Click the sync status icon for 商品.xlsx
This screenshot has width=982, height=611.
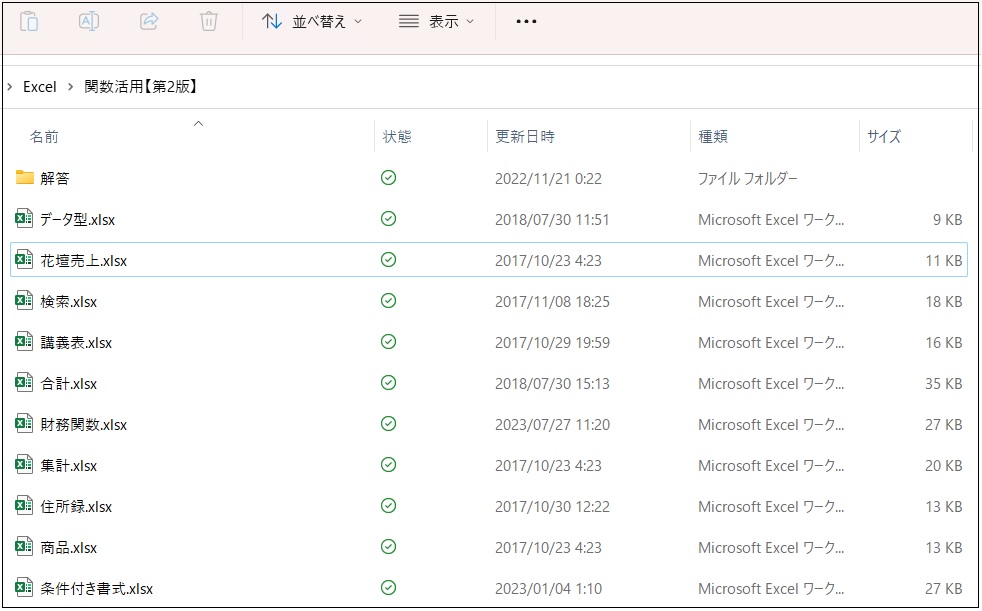click(x=389, y=547)
